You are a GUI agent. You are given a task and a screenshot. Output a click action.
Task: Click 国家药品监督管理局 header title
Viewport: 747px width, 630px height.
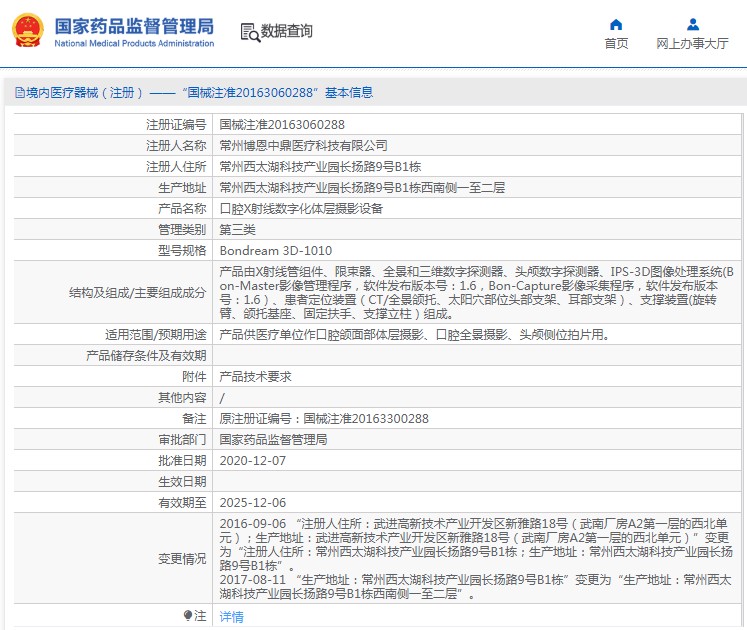134,26
